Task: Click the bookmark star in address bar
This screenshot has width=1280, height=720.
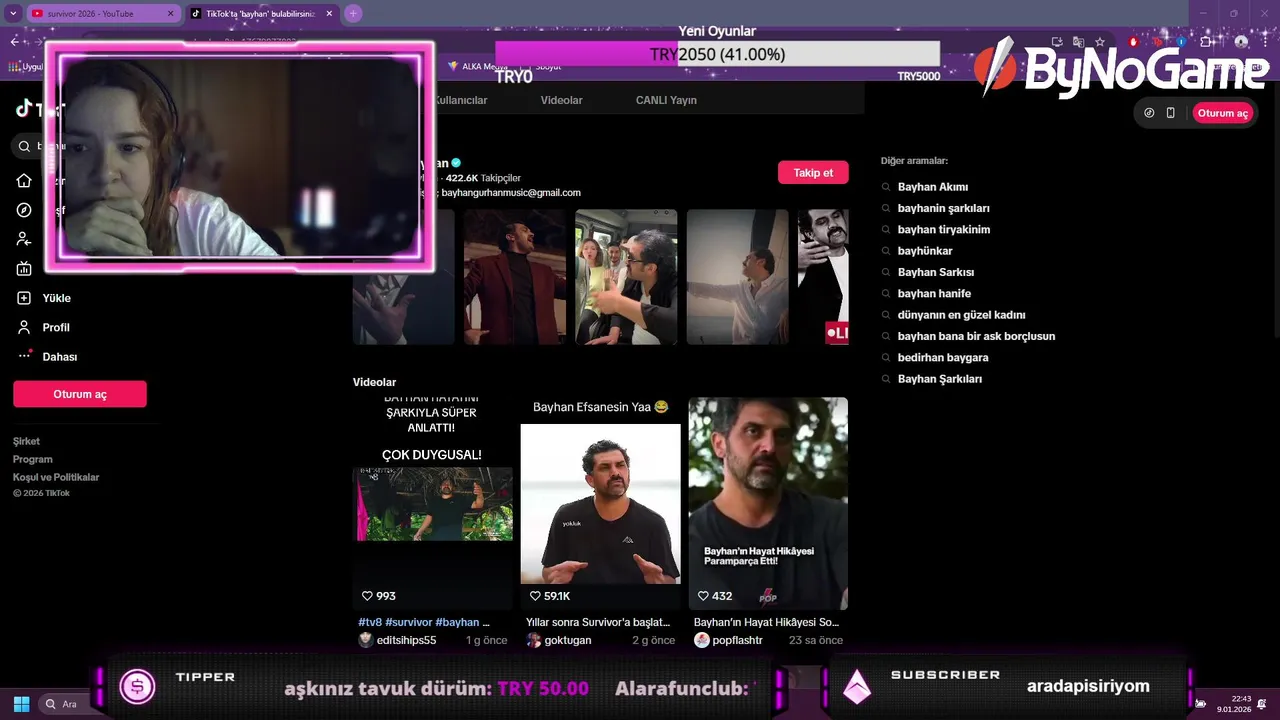Action: click(x=1100, y=42)
